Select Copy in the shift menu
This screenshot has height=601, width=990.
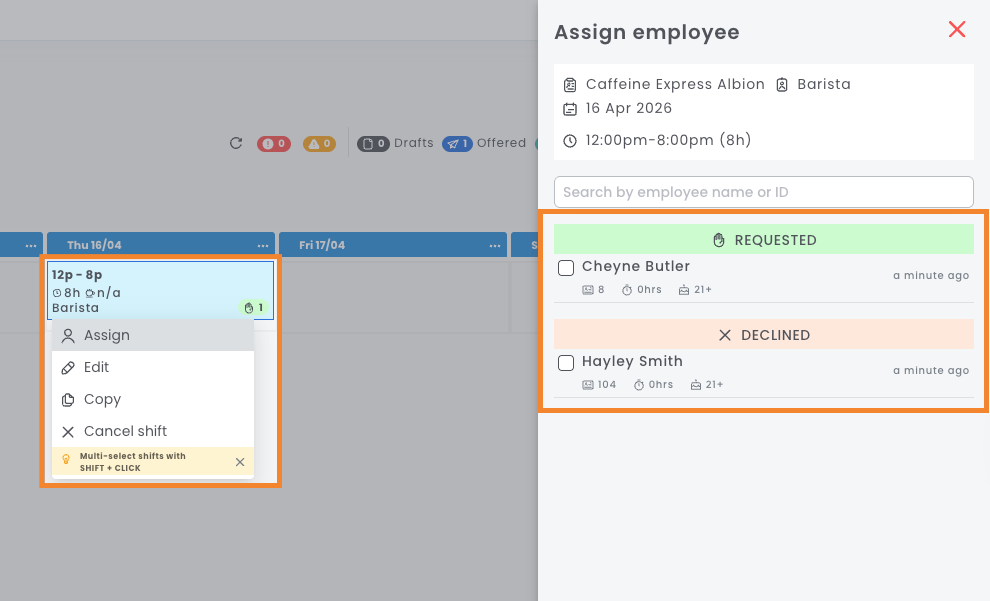[x=102, y=400]
